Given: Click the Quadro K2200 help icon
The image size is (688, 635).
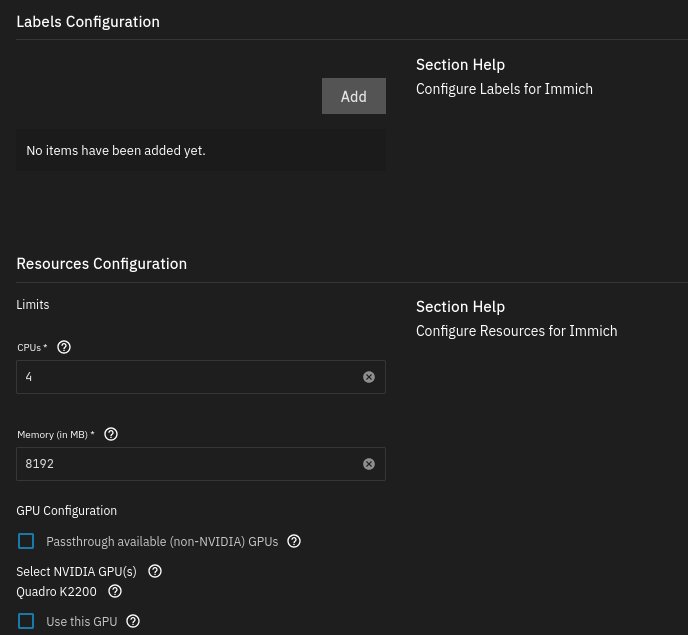Looking at the screenshot, I should [115, 591].
